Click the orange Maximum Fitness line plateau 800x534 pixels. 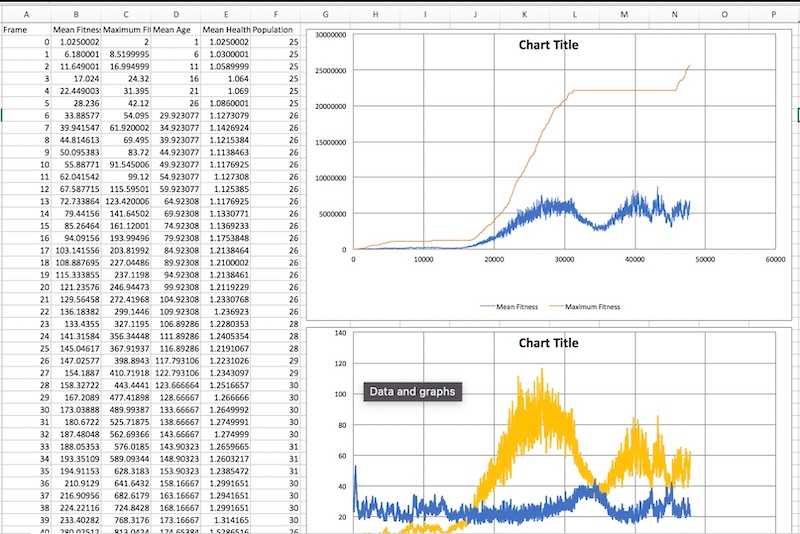(620, 91)
